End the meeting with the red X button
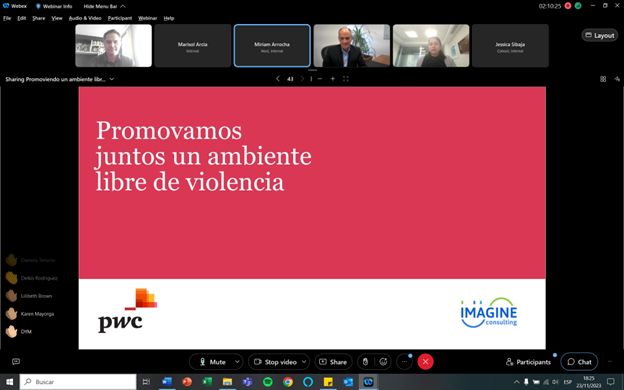 (x=425, y=362)
